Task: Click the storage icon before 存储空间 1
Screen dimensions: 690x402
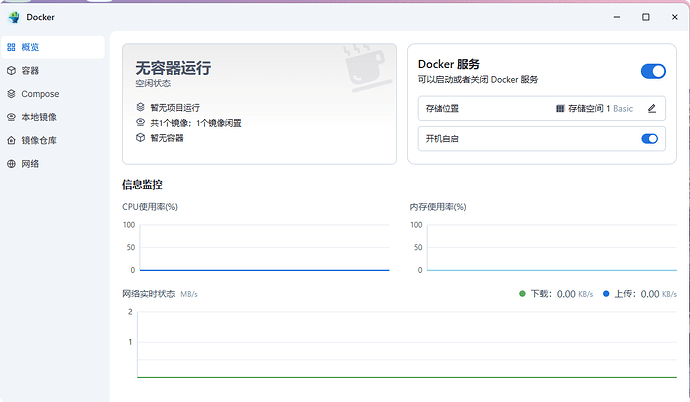Action: (x=560, y=108)
